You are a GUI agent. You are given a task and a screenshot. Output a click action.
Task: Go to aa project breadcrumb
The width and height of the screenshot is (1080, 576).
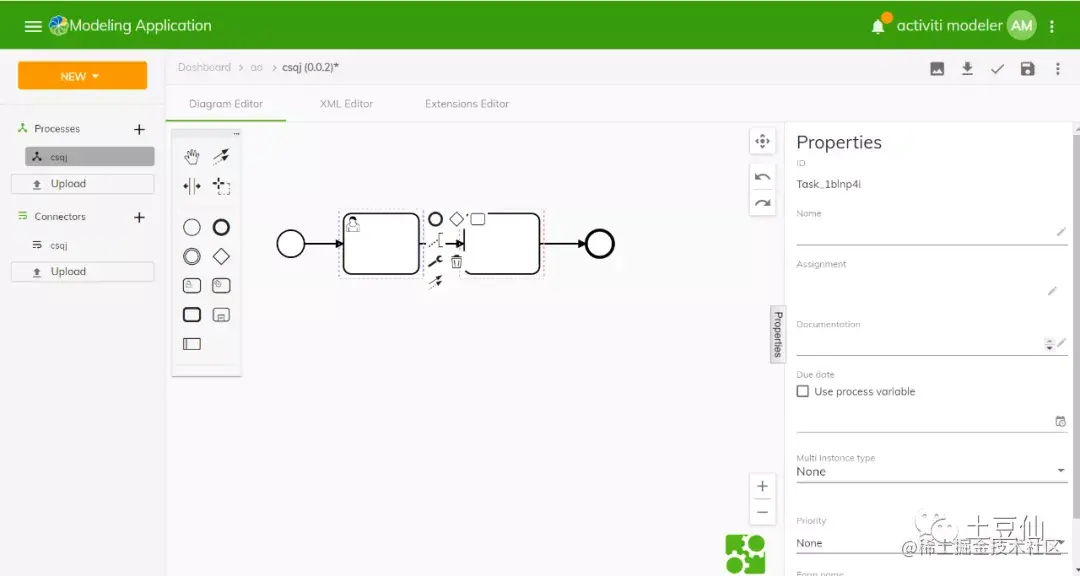[256, 68]
